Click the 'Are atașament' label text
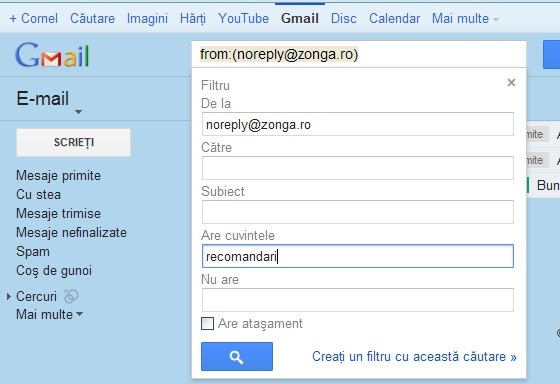 coord(260,323)
